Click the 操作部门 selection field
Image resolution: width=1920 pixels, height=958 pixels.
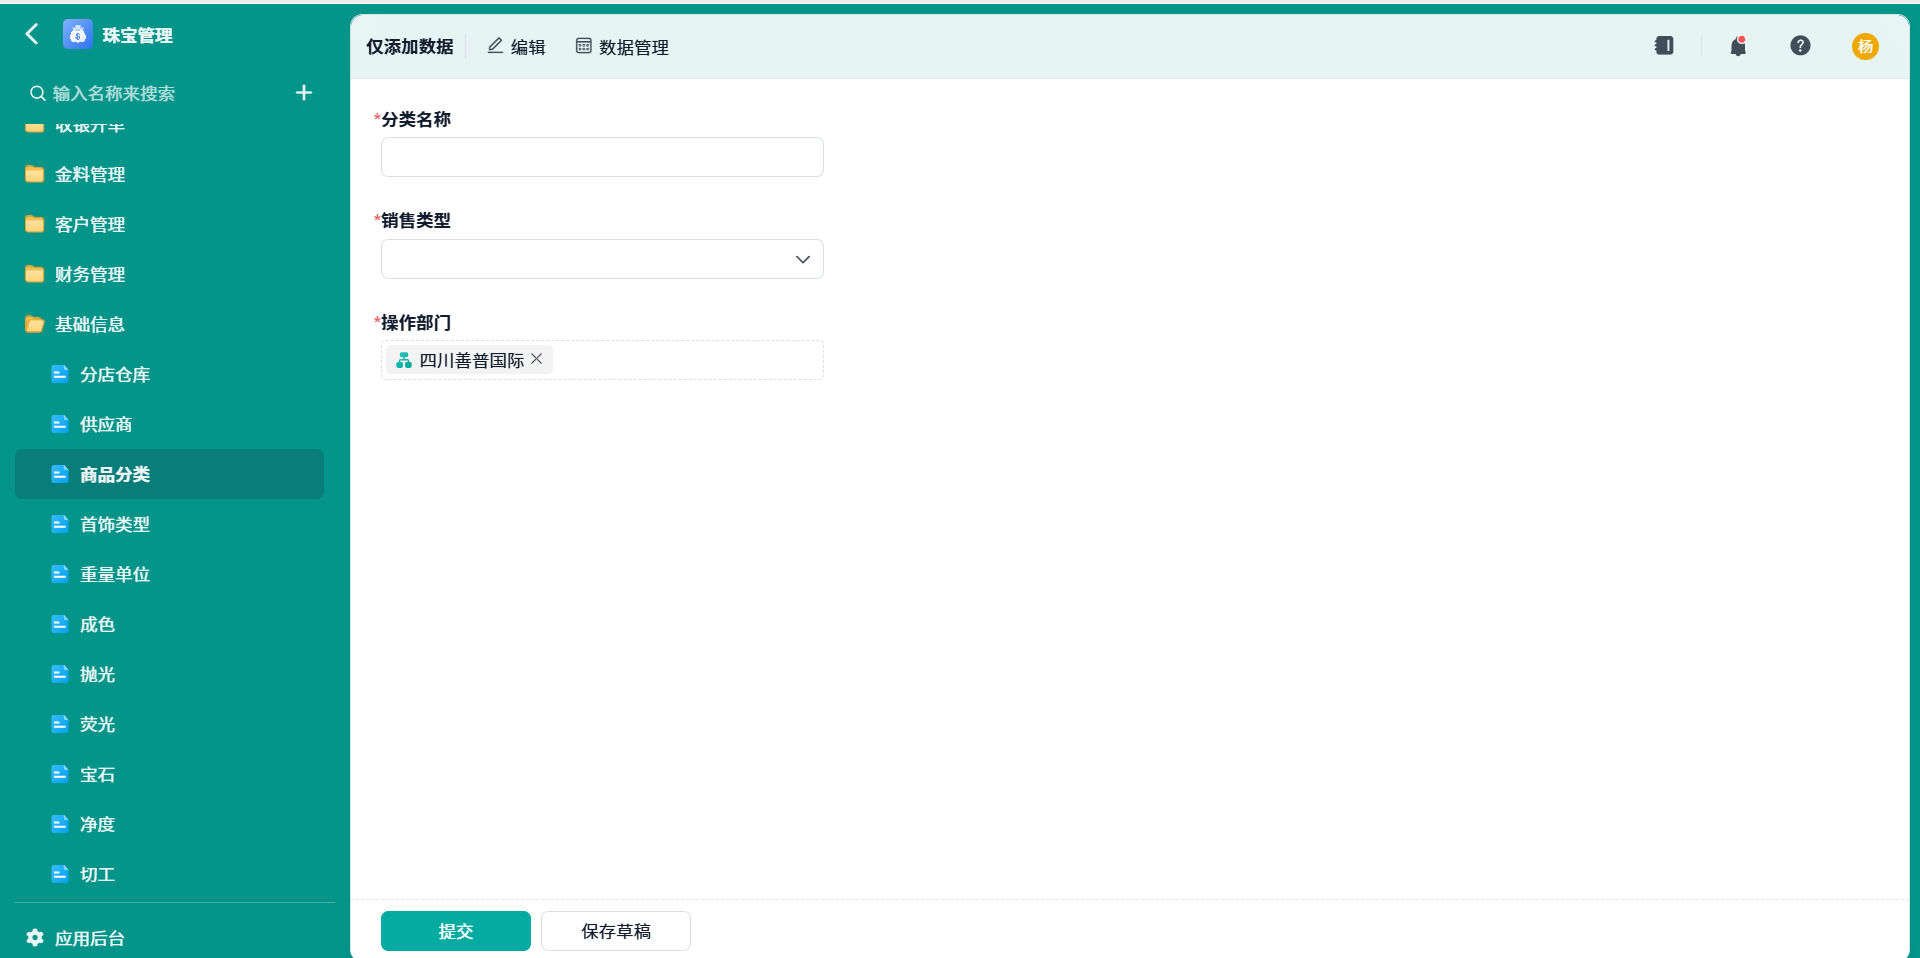[602, 360]
